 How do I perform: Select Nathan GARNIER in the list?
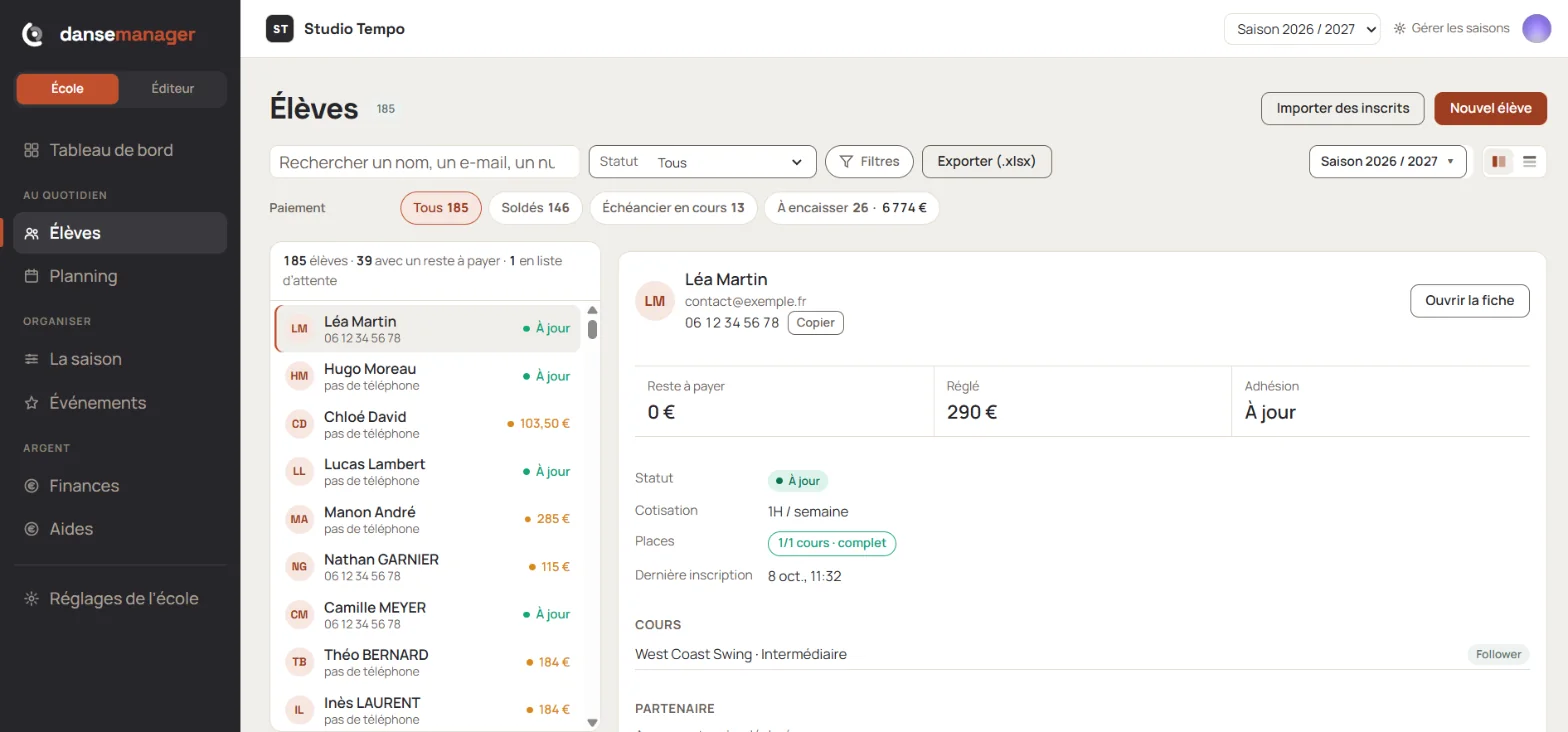(428, 567)
